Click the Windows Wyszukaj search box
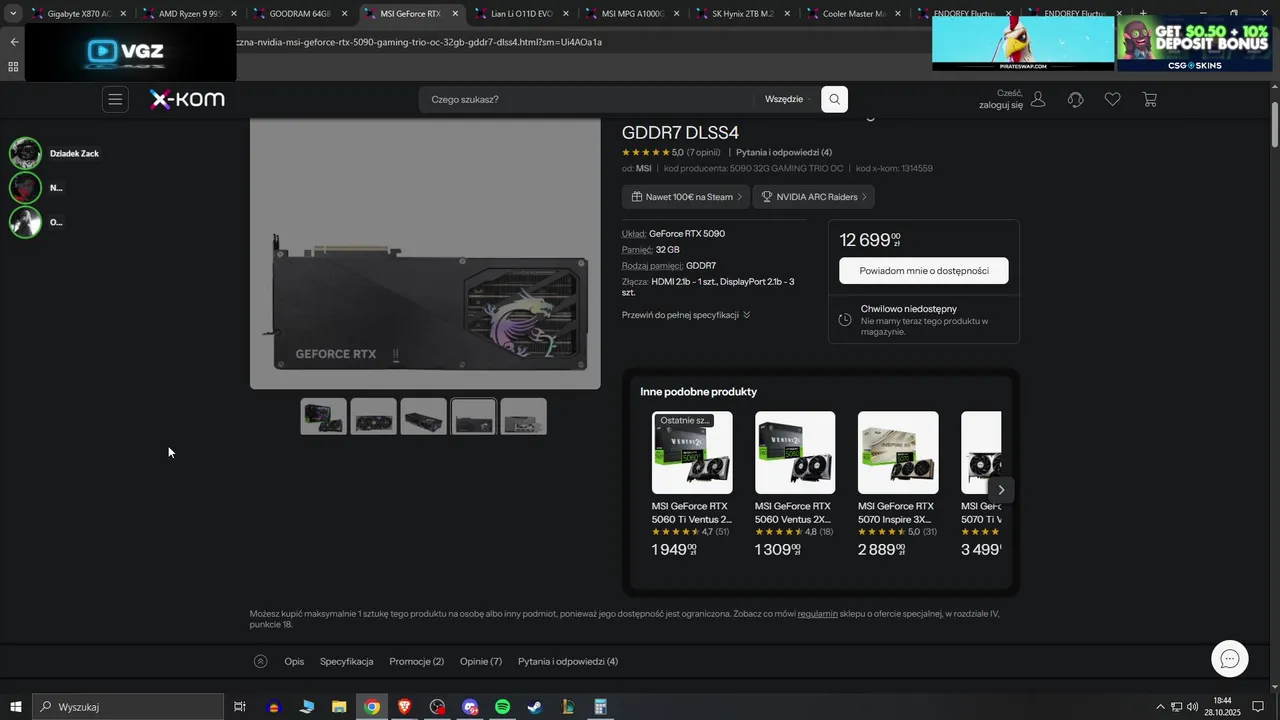Image resolution: width=1280 pixels, height=720 pixels. [128, 707]
